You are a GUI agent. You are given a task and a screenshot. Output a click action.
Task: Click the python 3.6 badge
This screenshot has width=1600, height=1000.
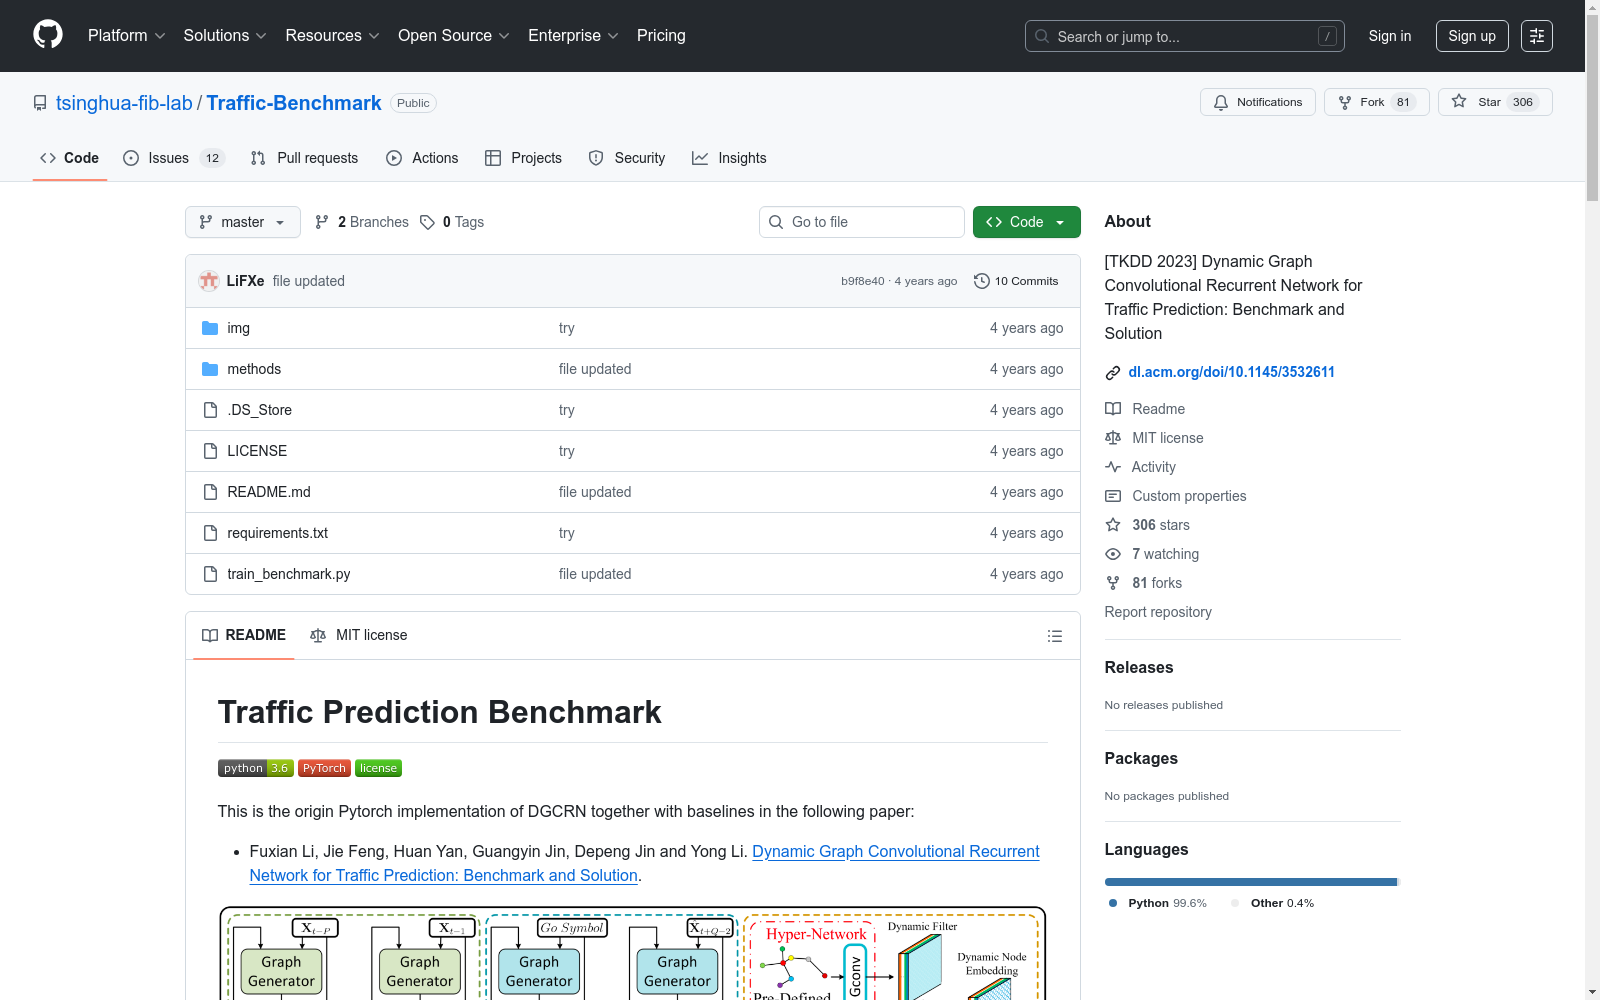(256, 768)
